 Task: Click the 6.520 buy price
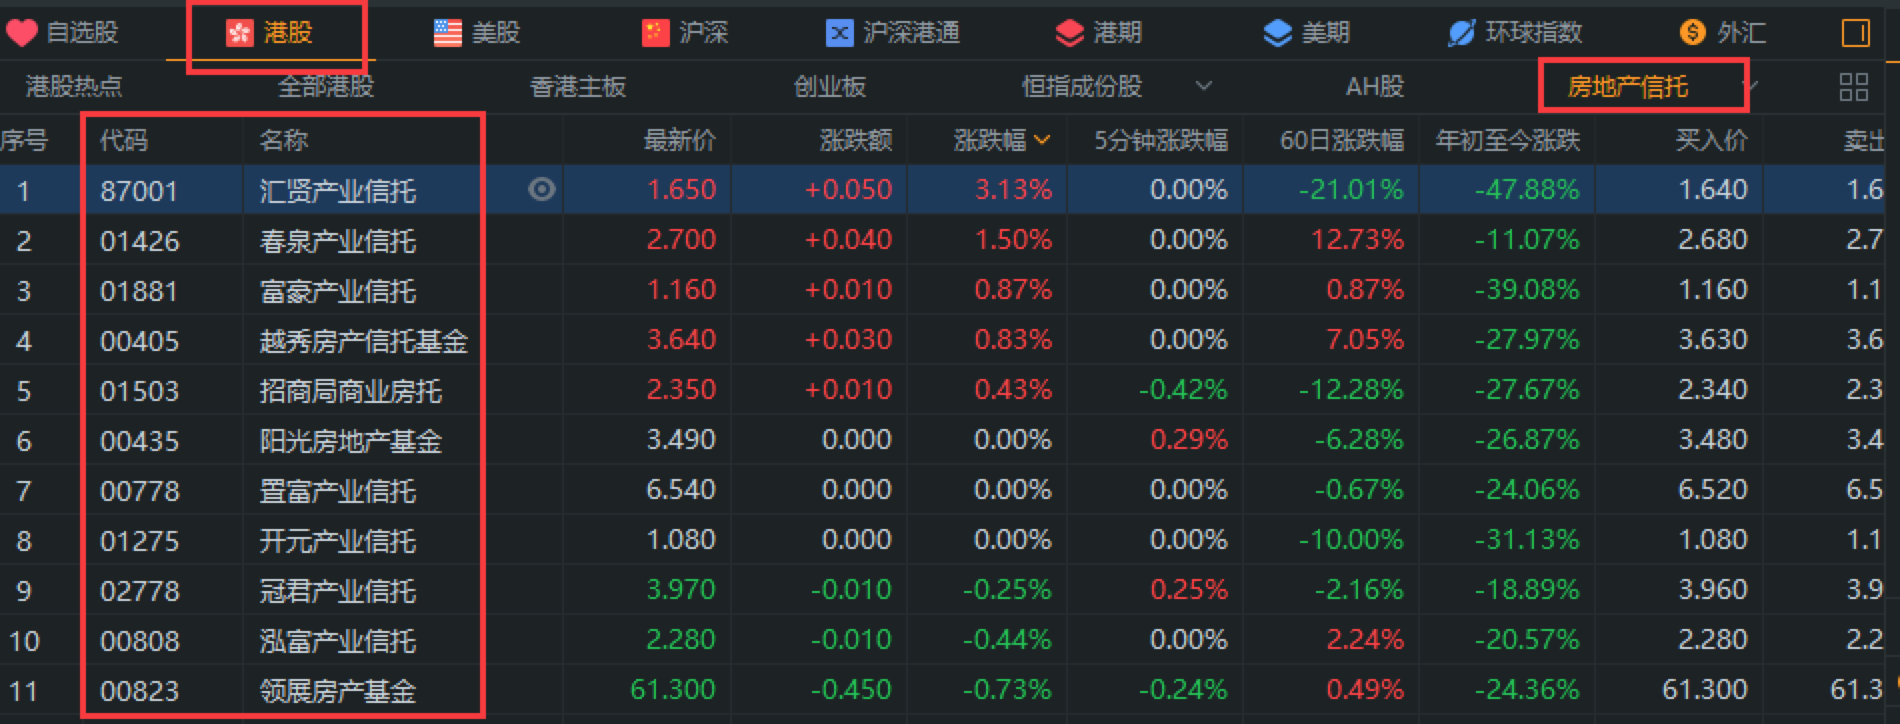click(x=1713, y=489)
